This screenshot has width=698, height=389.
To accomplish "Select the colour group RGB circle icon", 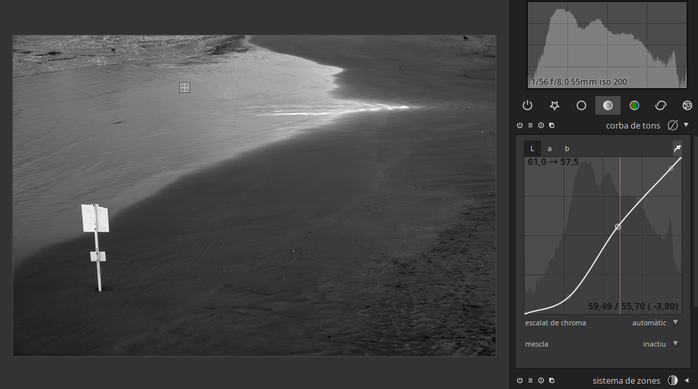I will click(x=634, y=105).
